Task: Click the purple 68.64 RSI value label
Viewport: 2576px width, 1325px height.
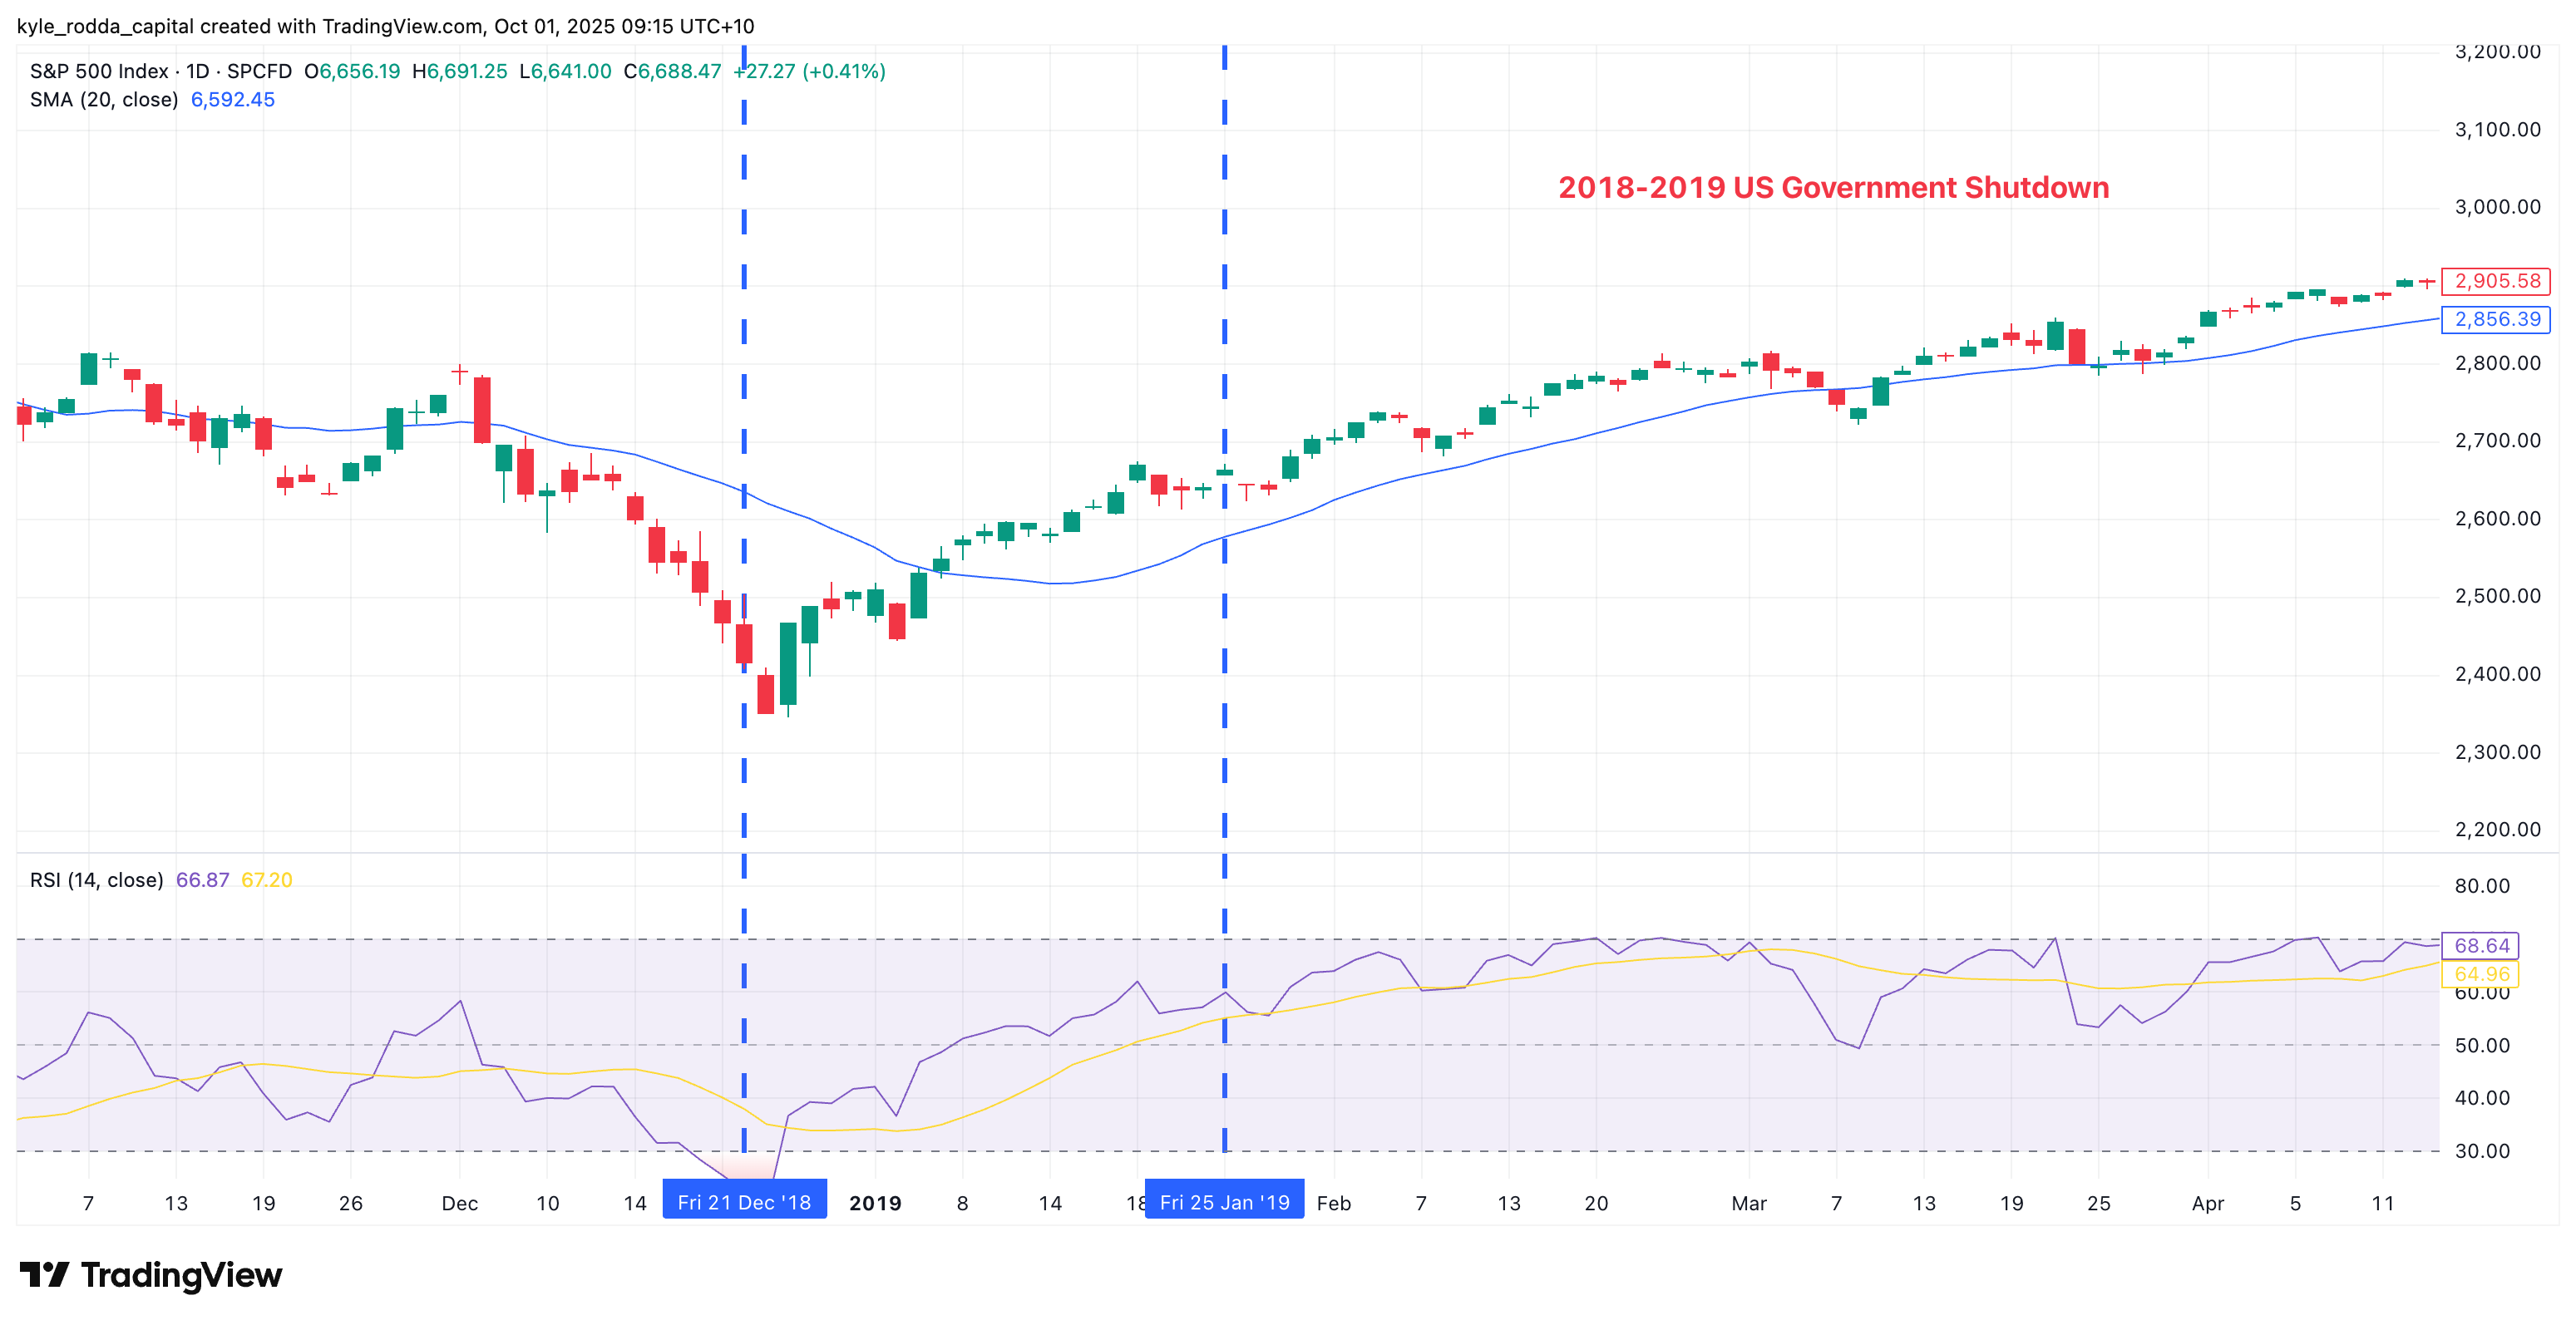Action: [2481, 946]
